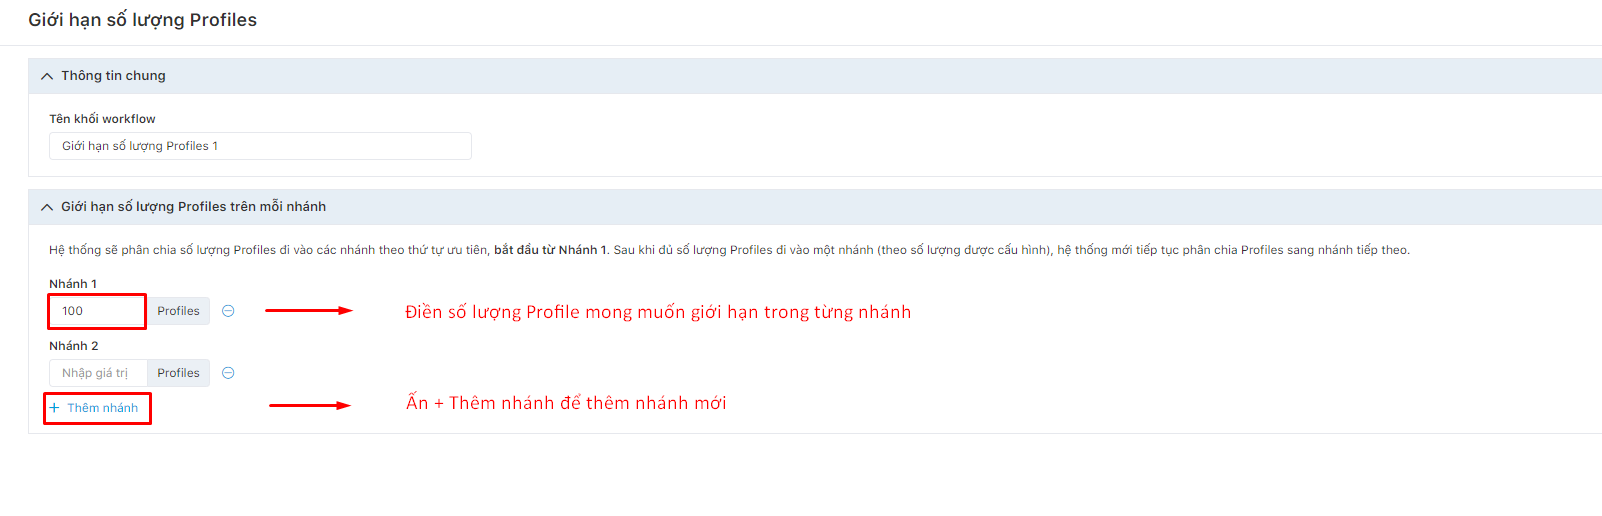Focus the Nhánh 2 Nhập giá trị field

point(98,373)
